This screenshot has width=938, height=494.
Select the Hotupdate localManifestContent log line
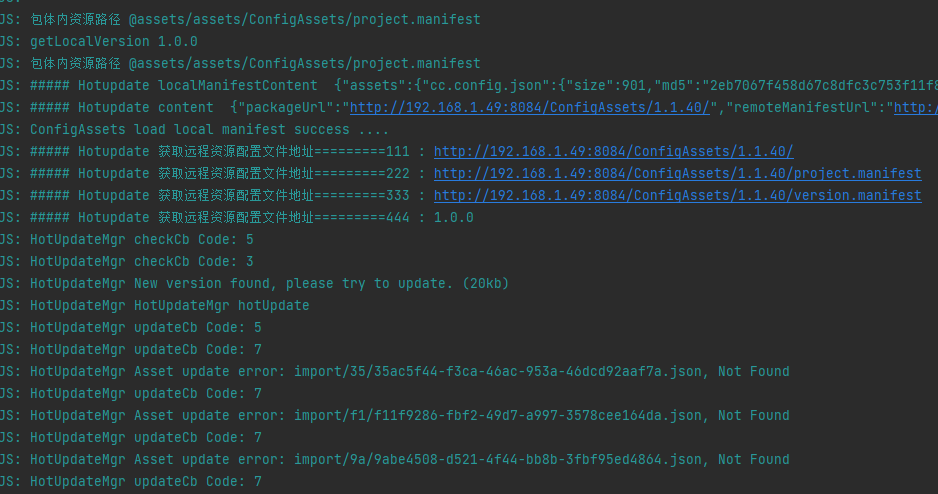pos(400,85)
